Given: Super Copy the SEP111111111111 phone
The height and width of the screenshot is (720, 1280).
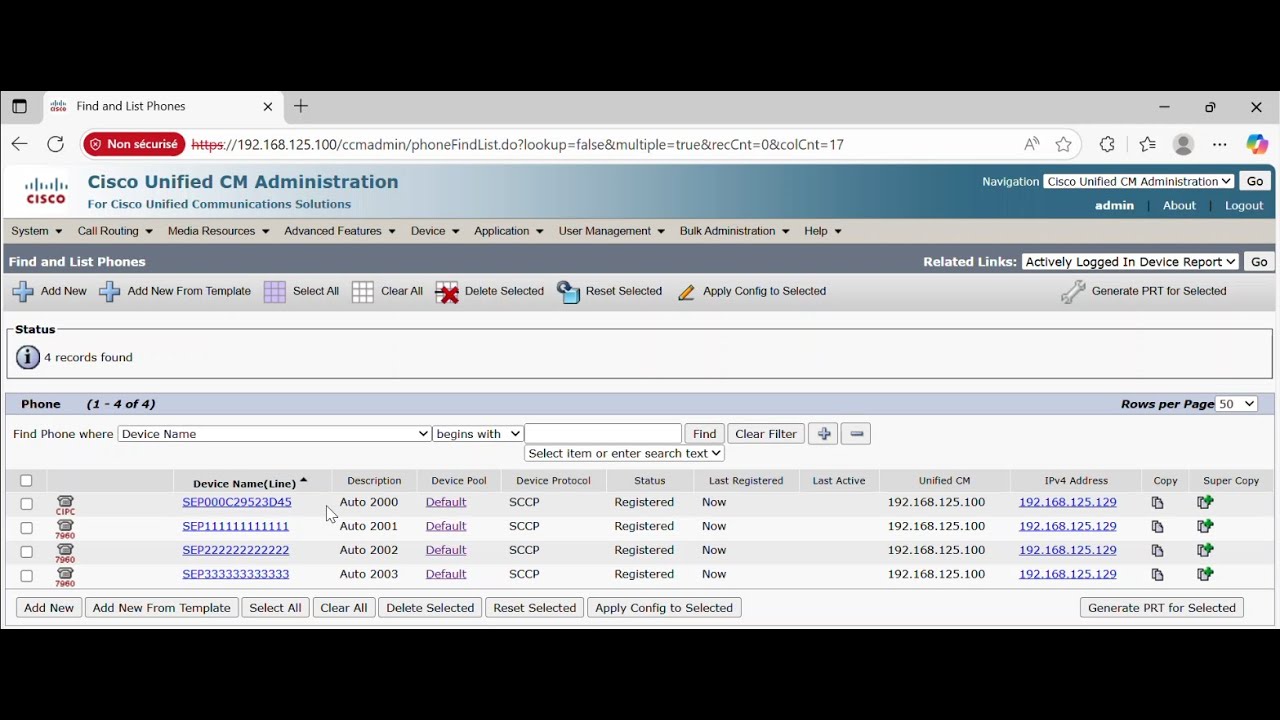Looking at the screenshot, I should [1205, 526].
